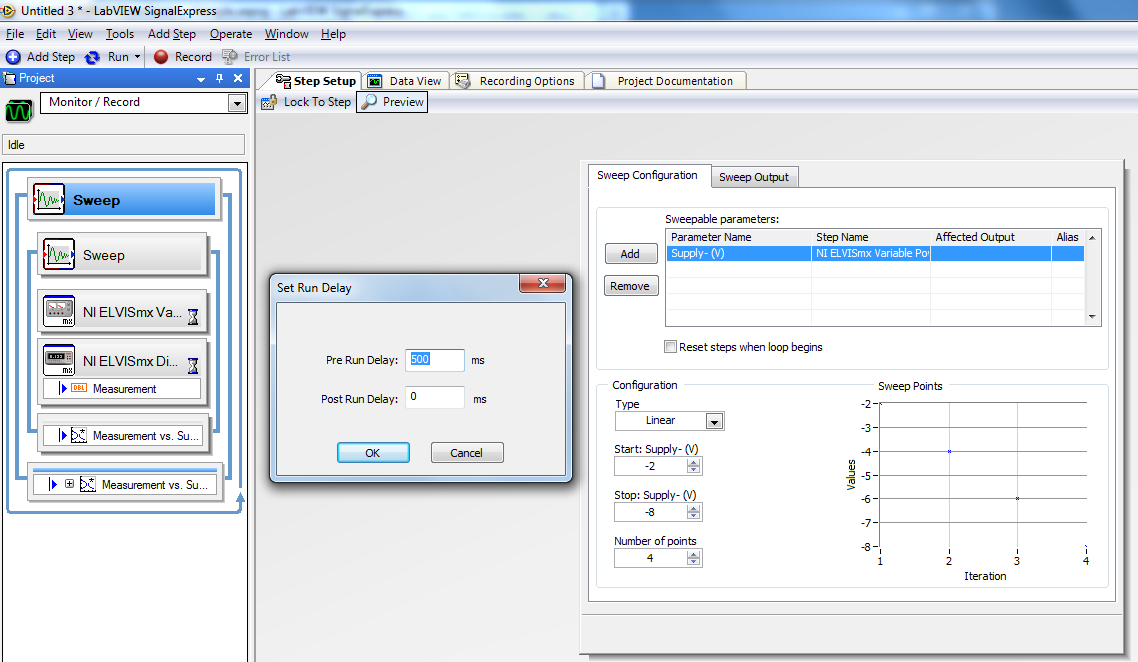Viewport: 1138px width, 662px height.
Task: Click the Step Name column header
Action: point(871,237)
